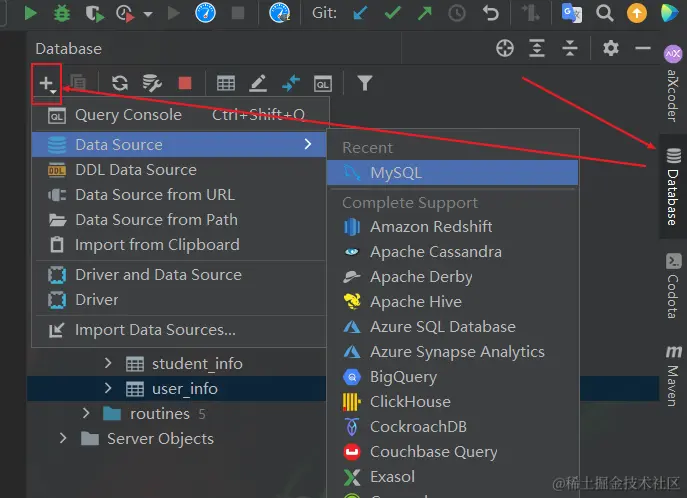Push commits with green up-right arrow

tap(424, 13)
